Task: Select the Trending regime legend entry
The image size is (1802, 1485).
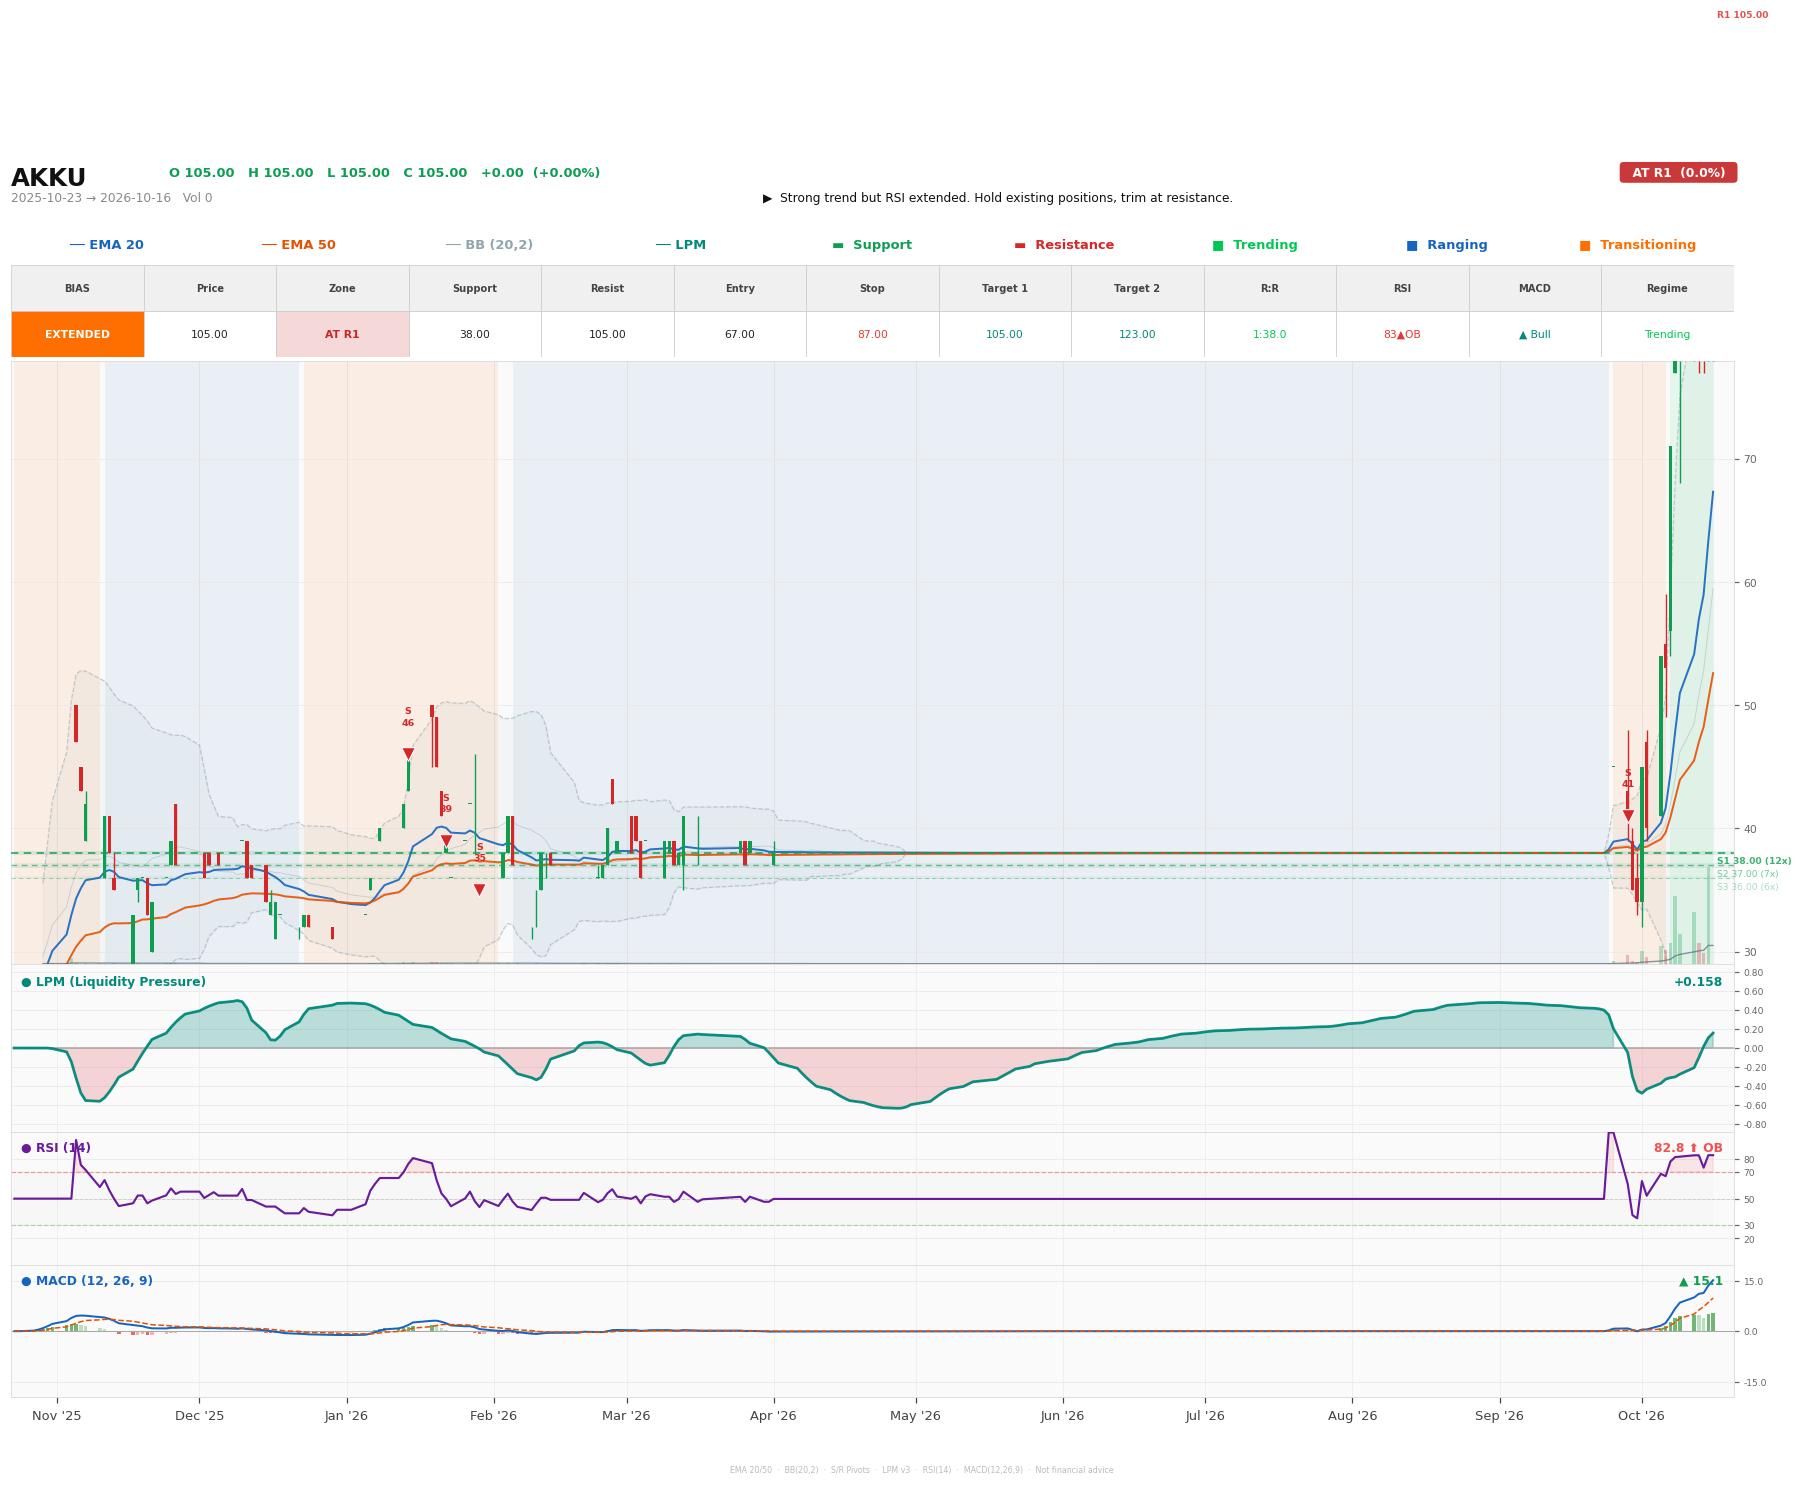Action: pos(1255,245)
